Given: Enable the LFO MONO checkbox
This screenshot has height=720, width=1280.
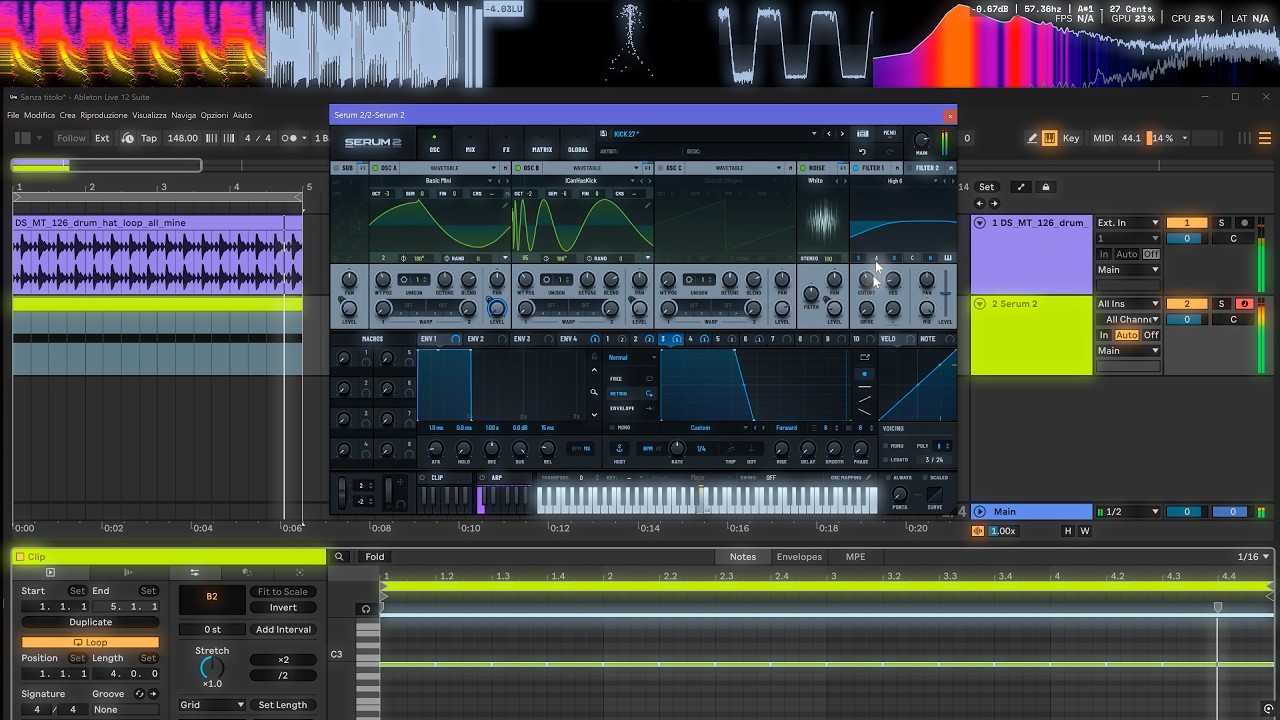Looking at the screenshot, I should click(x=612, y=428).
